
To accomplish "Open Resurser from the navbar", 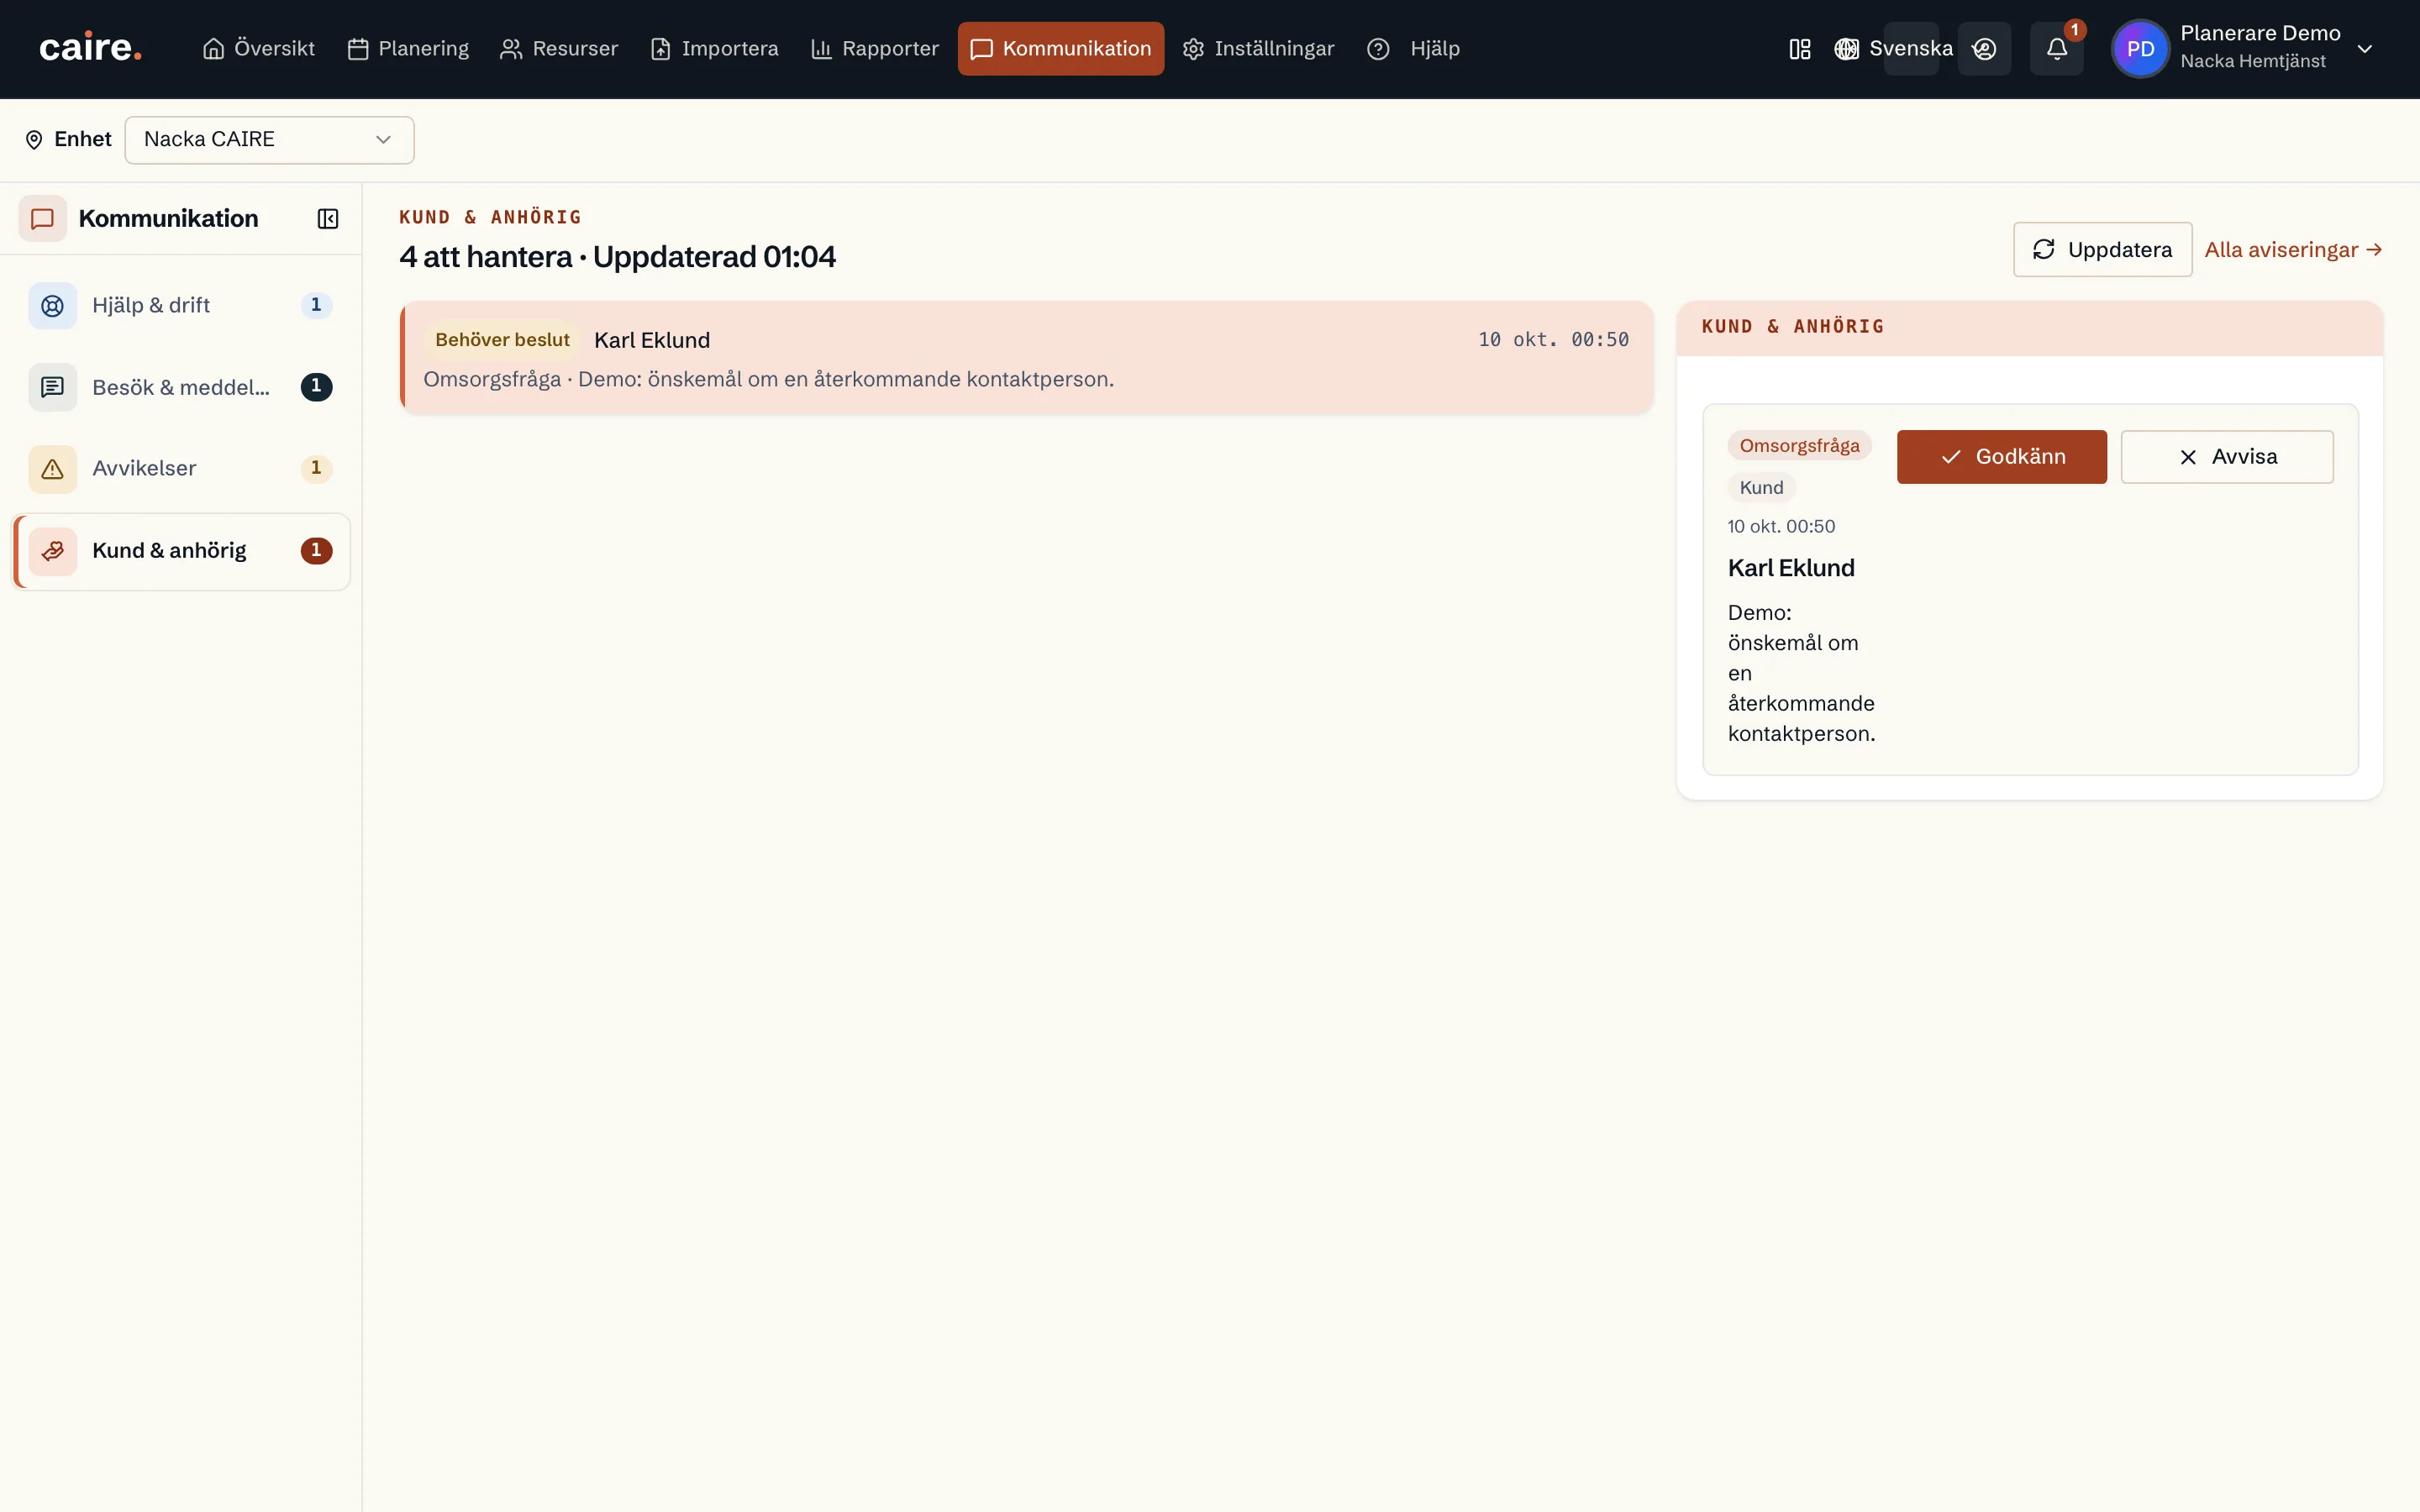I will click(559, 48).
